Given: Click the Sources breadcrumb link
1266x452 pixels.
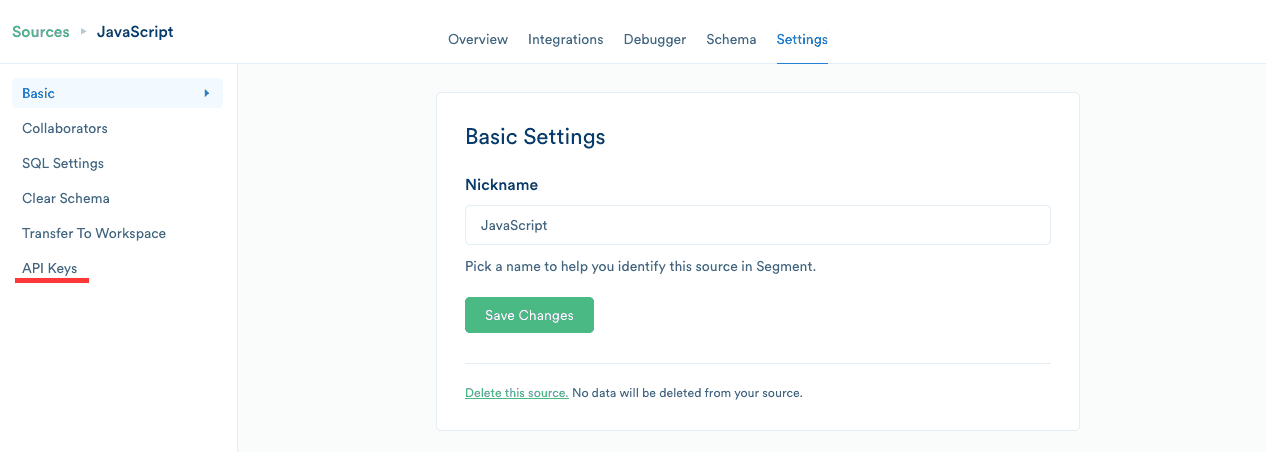Looking at the screenshot, I should [x=40, y=32].
